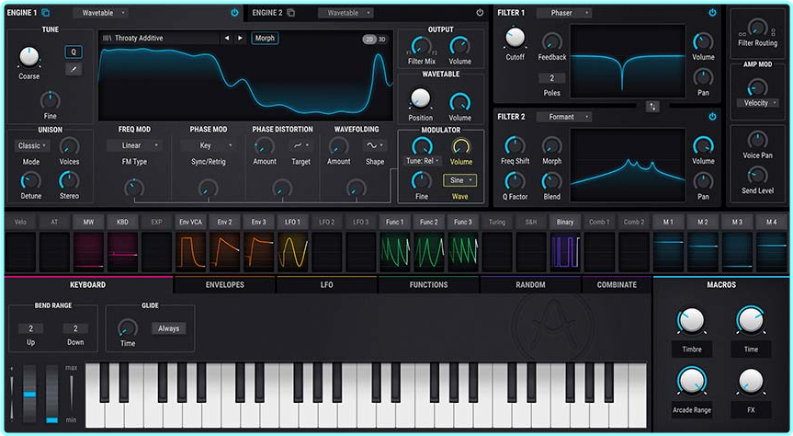Click the Bend Range Up value
The width and height of the screenshot is (793, 436).
pos(30,328)
